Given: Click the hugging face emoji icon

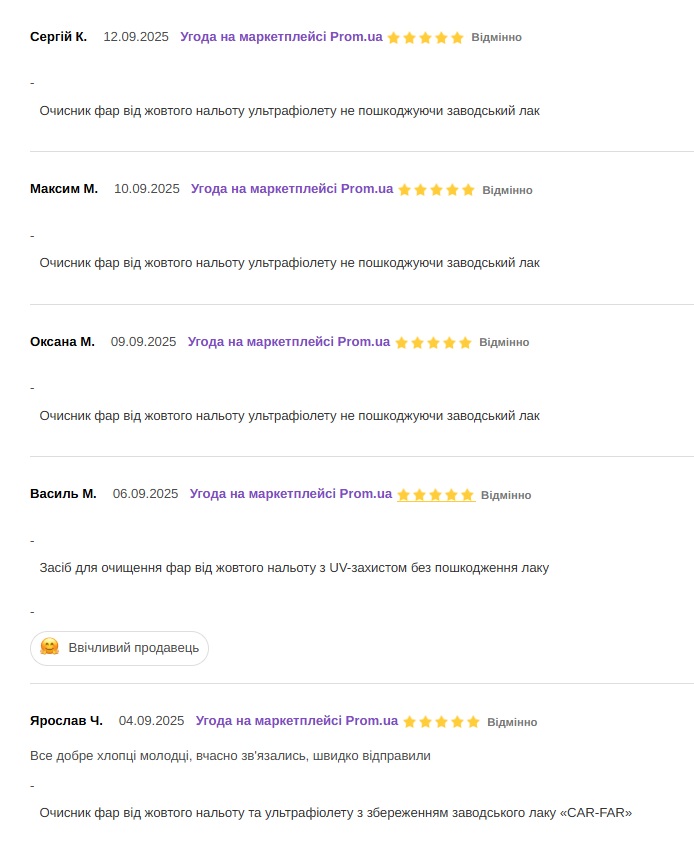Looking at the screenshot, I should (50, 647).
